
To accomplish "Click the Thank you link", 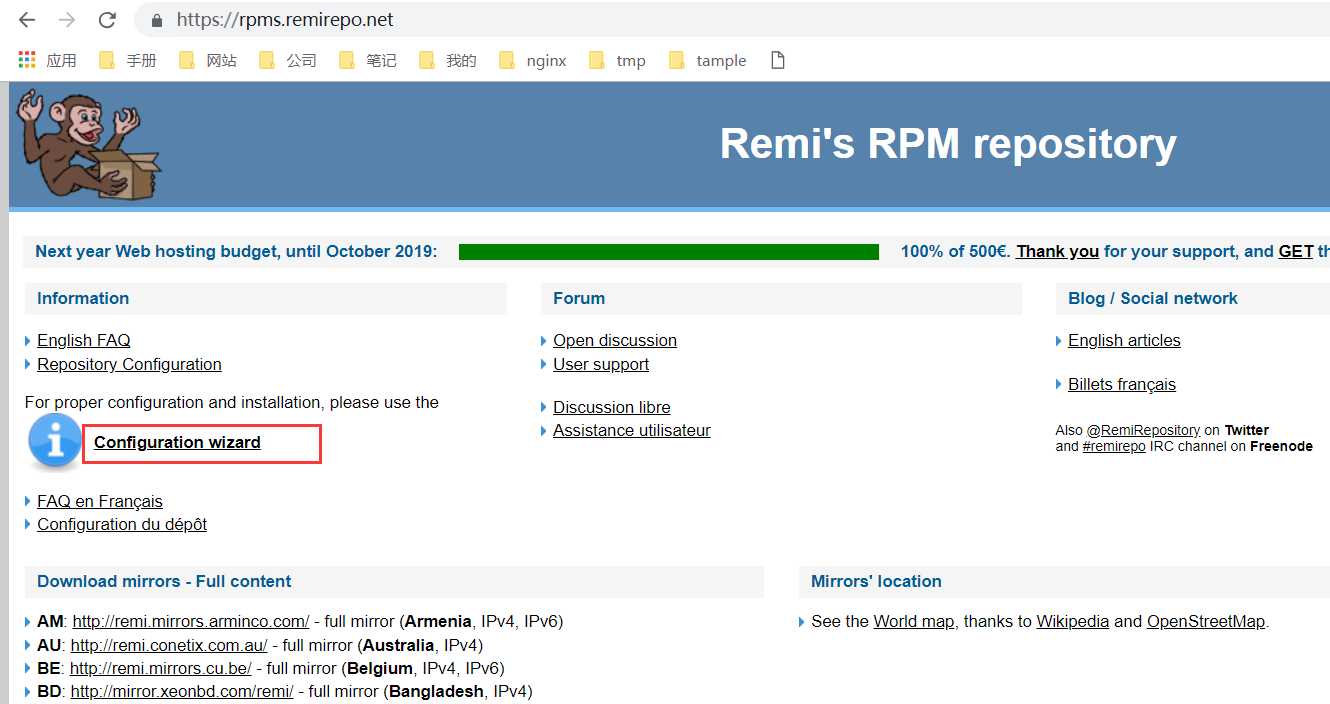I will pyautogui.click(x=1058, y=251).
